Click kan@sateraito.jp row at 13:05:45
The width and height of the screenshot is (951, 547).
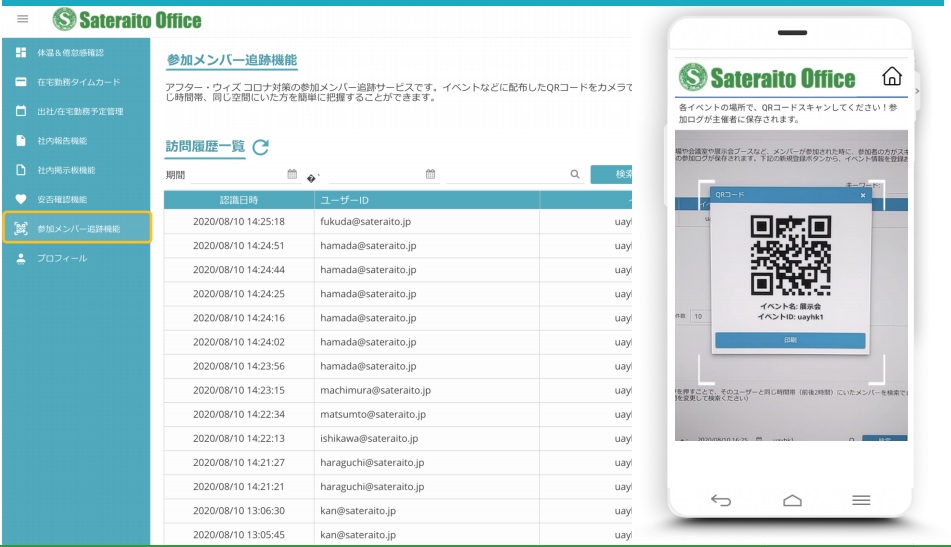(x=398, y=535)
